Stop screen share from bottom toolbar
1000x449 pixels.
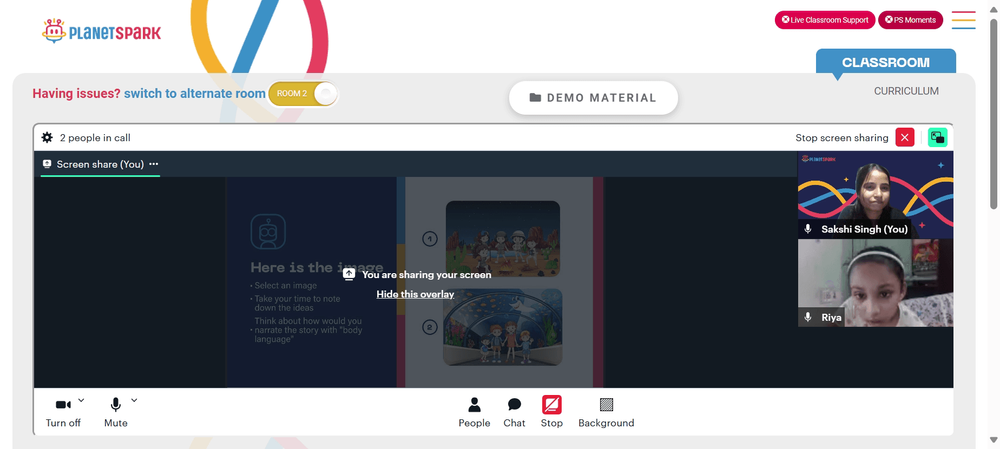pyautogui.click(x=552, y=413)
